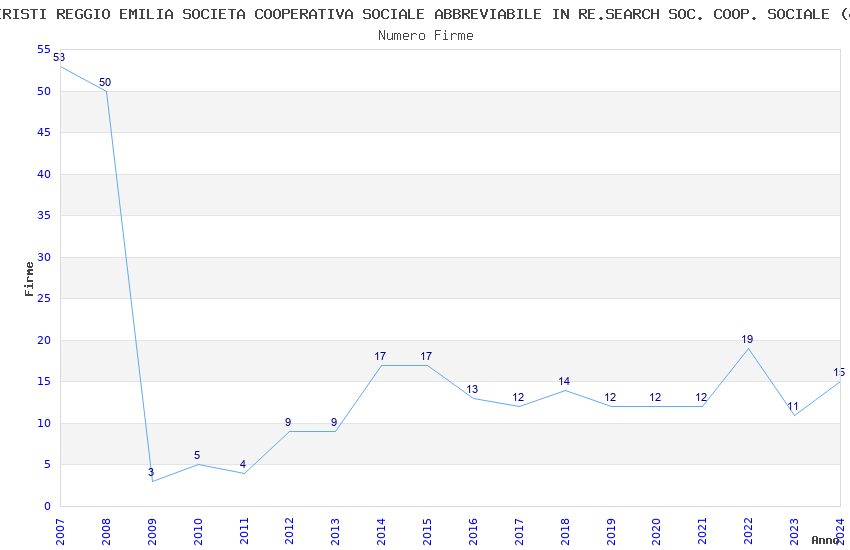Screen dimensions: 850x550
Task: Click the 2012 year label on the x-axis
Action: click(x=289, y=532)
